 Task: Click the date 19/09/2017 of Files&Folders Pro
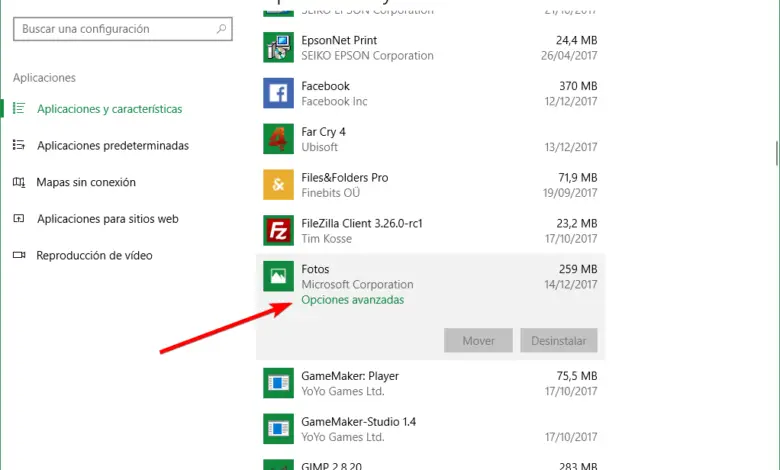(x=570, y=193)
